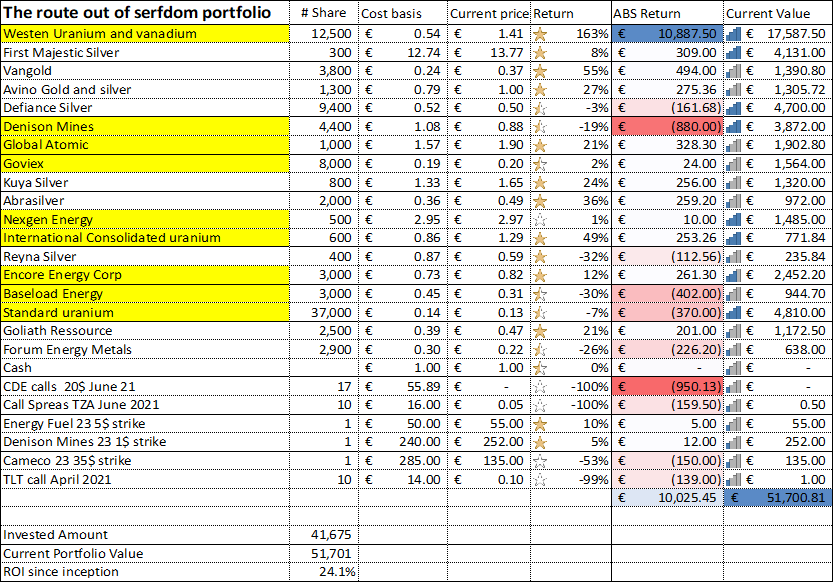
Task: Select the empty star in the CDE calls row
Action: click(540, 387)
